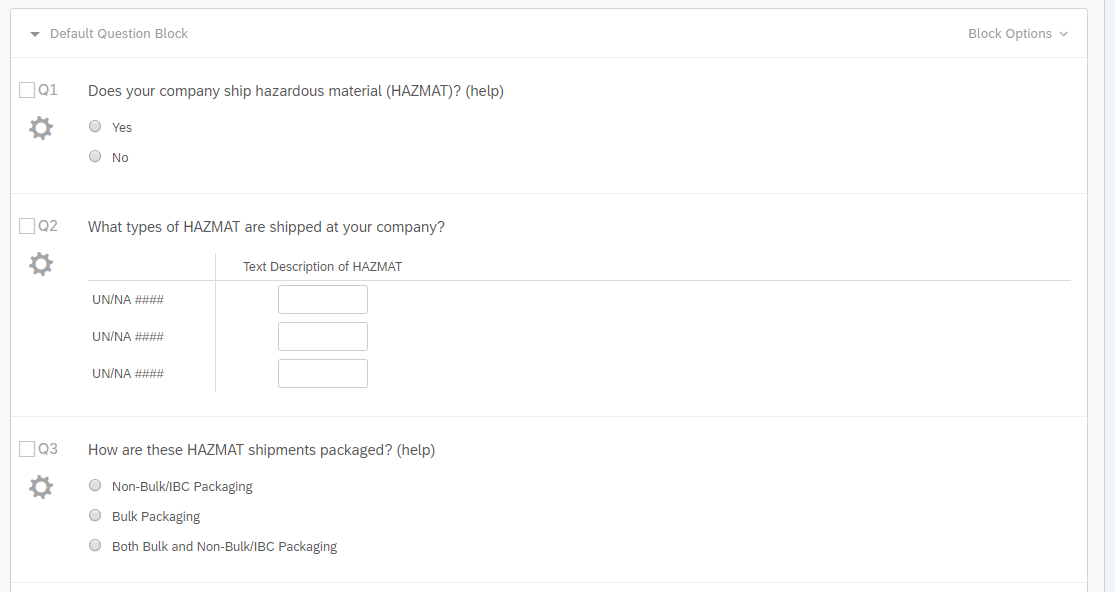
Task: Click the first HAZMAT description text box
Action: click(322, 300)
